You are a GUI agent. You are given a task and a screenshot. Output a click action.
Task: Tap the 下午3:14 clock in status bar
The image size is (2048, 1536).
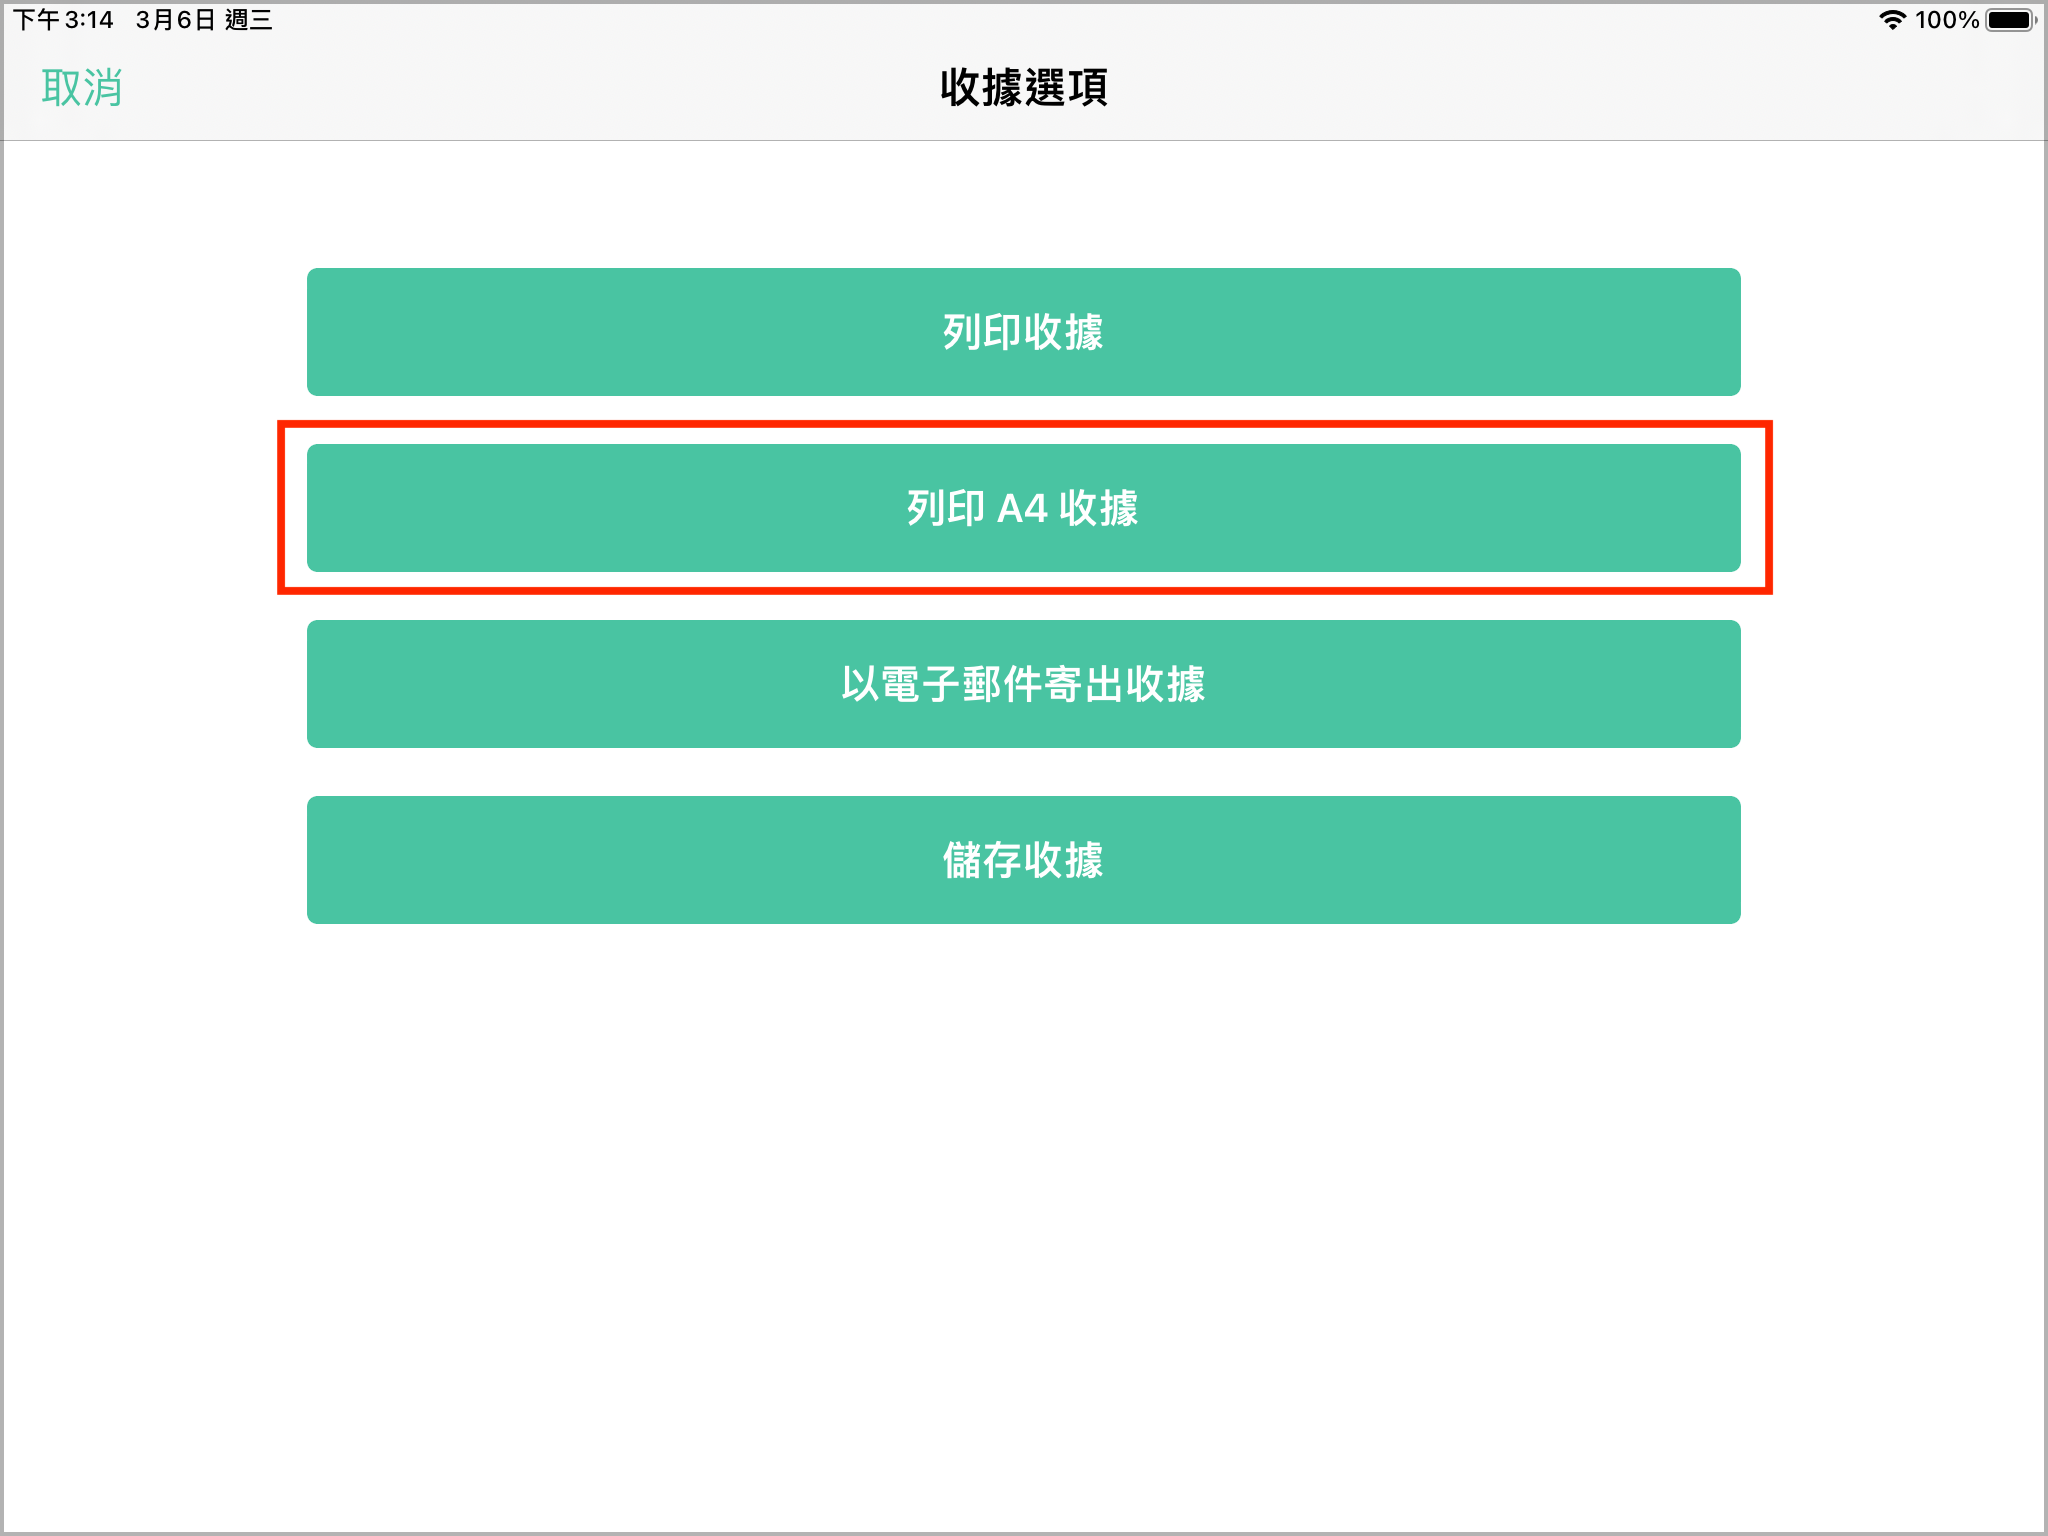point(63,20)
